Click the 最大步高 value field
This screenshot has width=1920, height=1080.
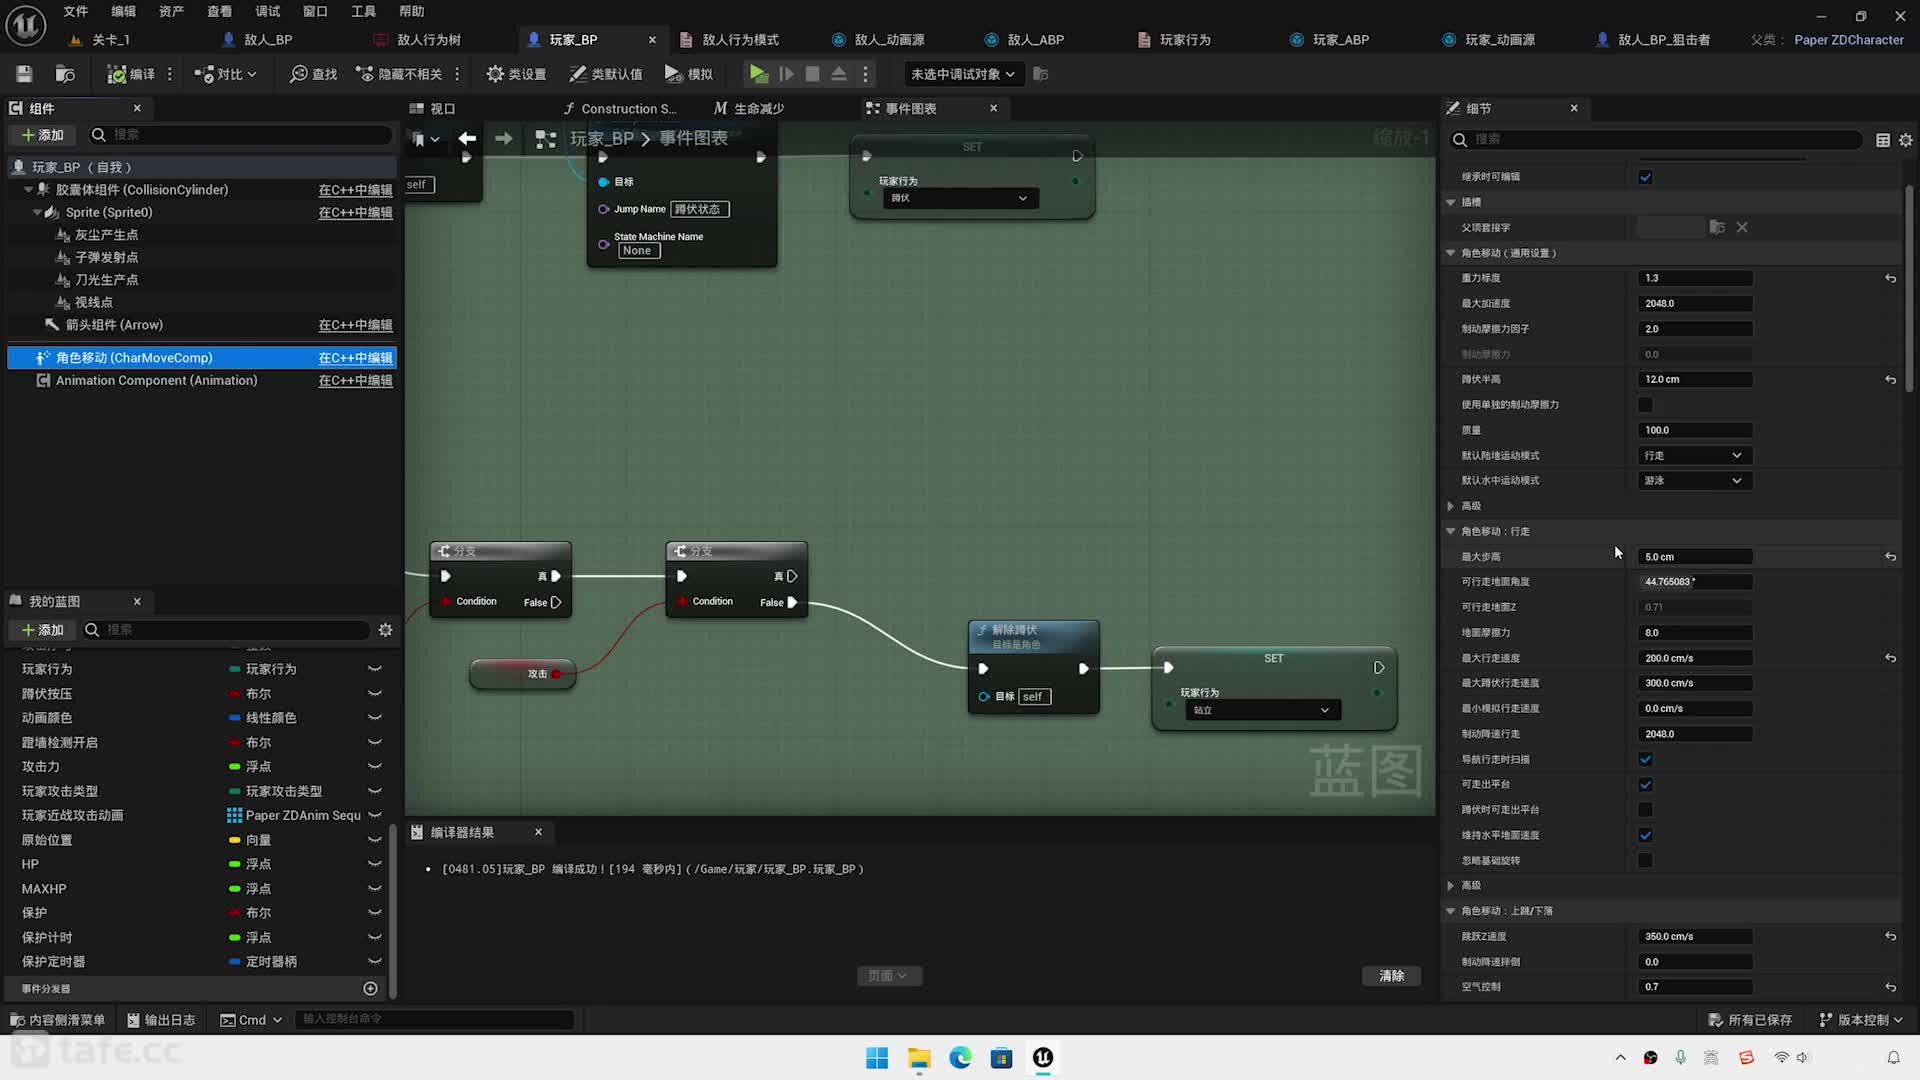[1695, 557]
